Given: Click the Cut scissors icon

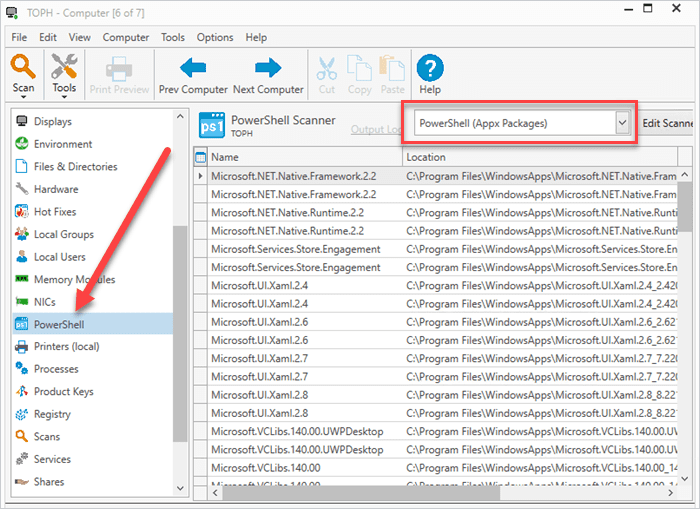Looking at the screenshot, I should pyautogui.click(x=327, y=68).
